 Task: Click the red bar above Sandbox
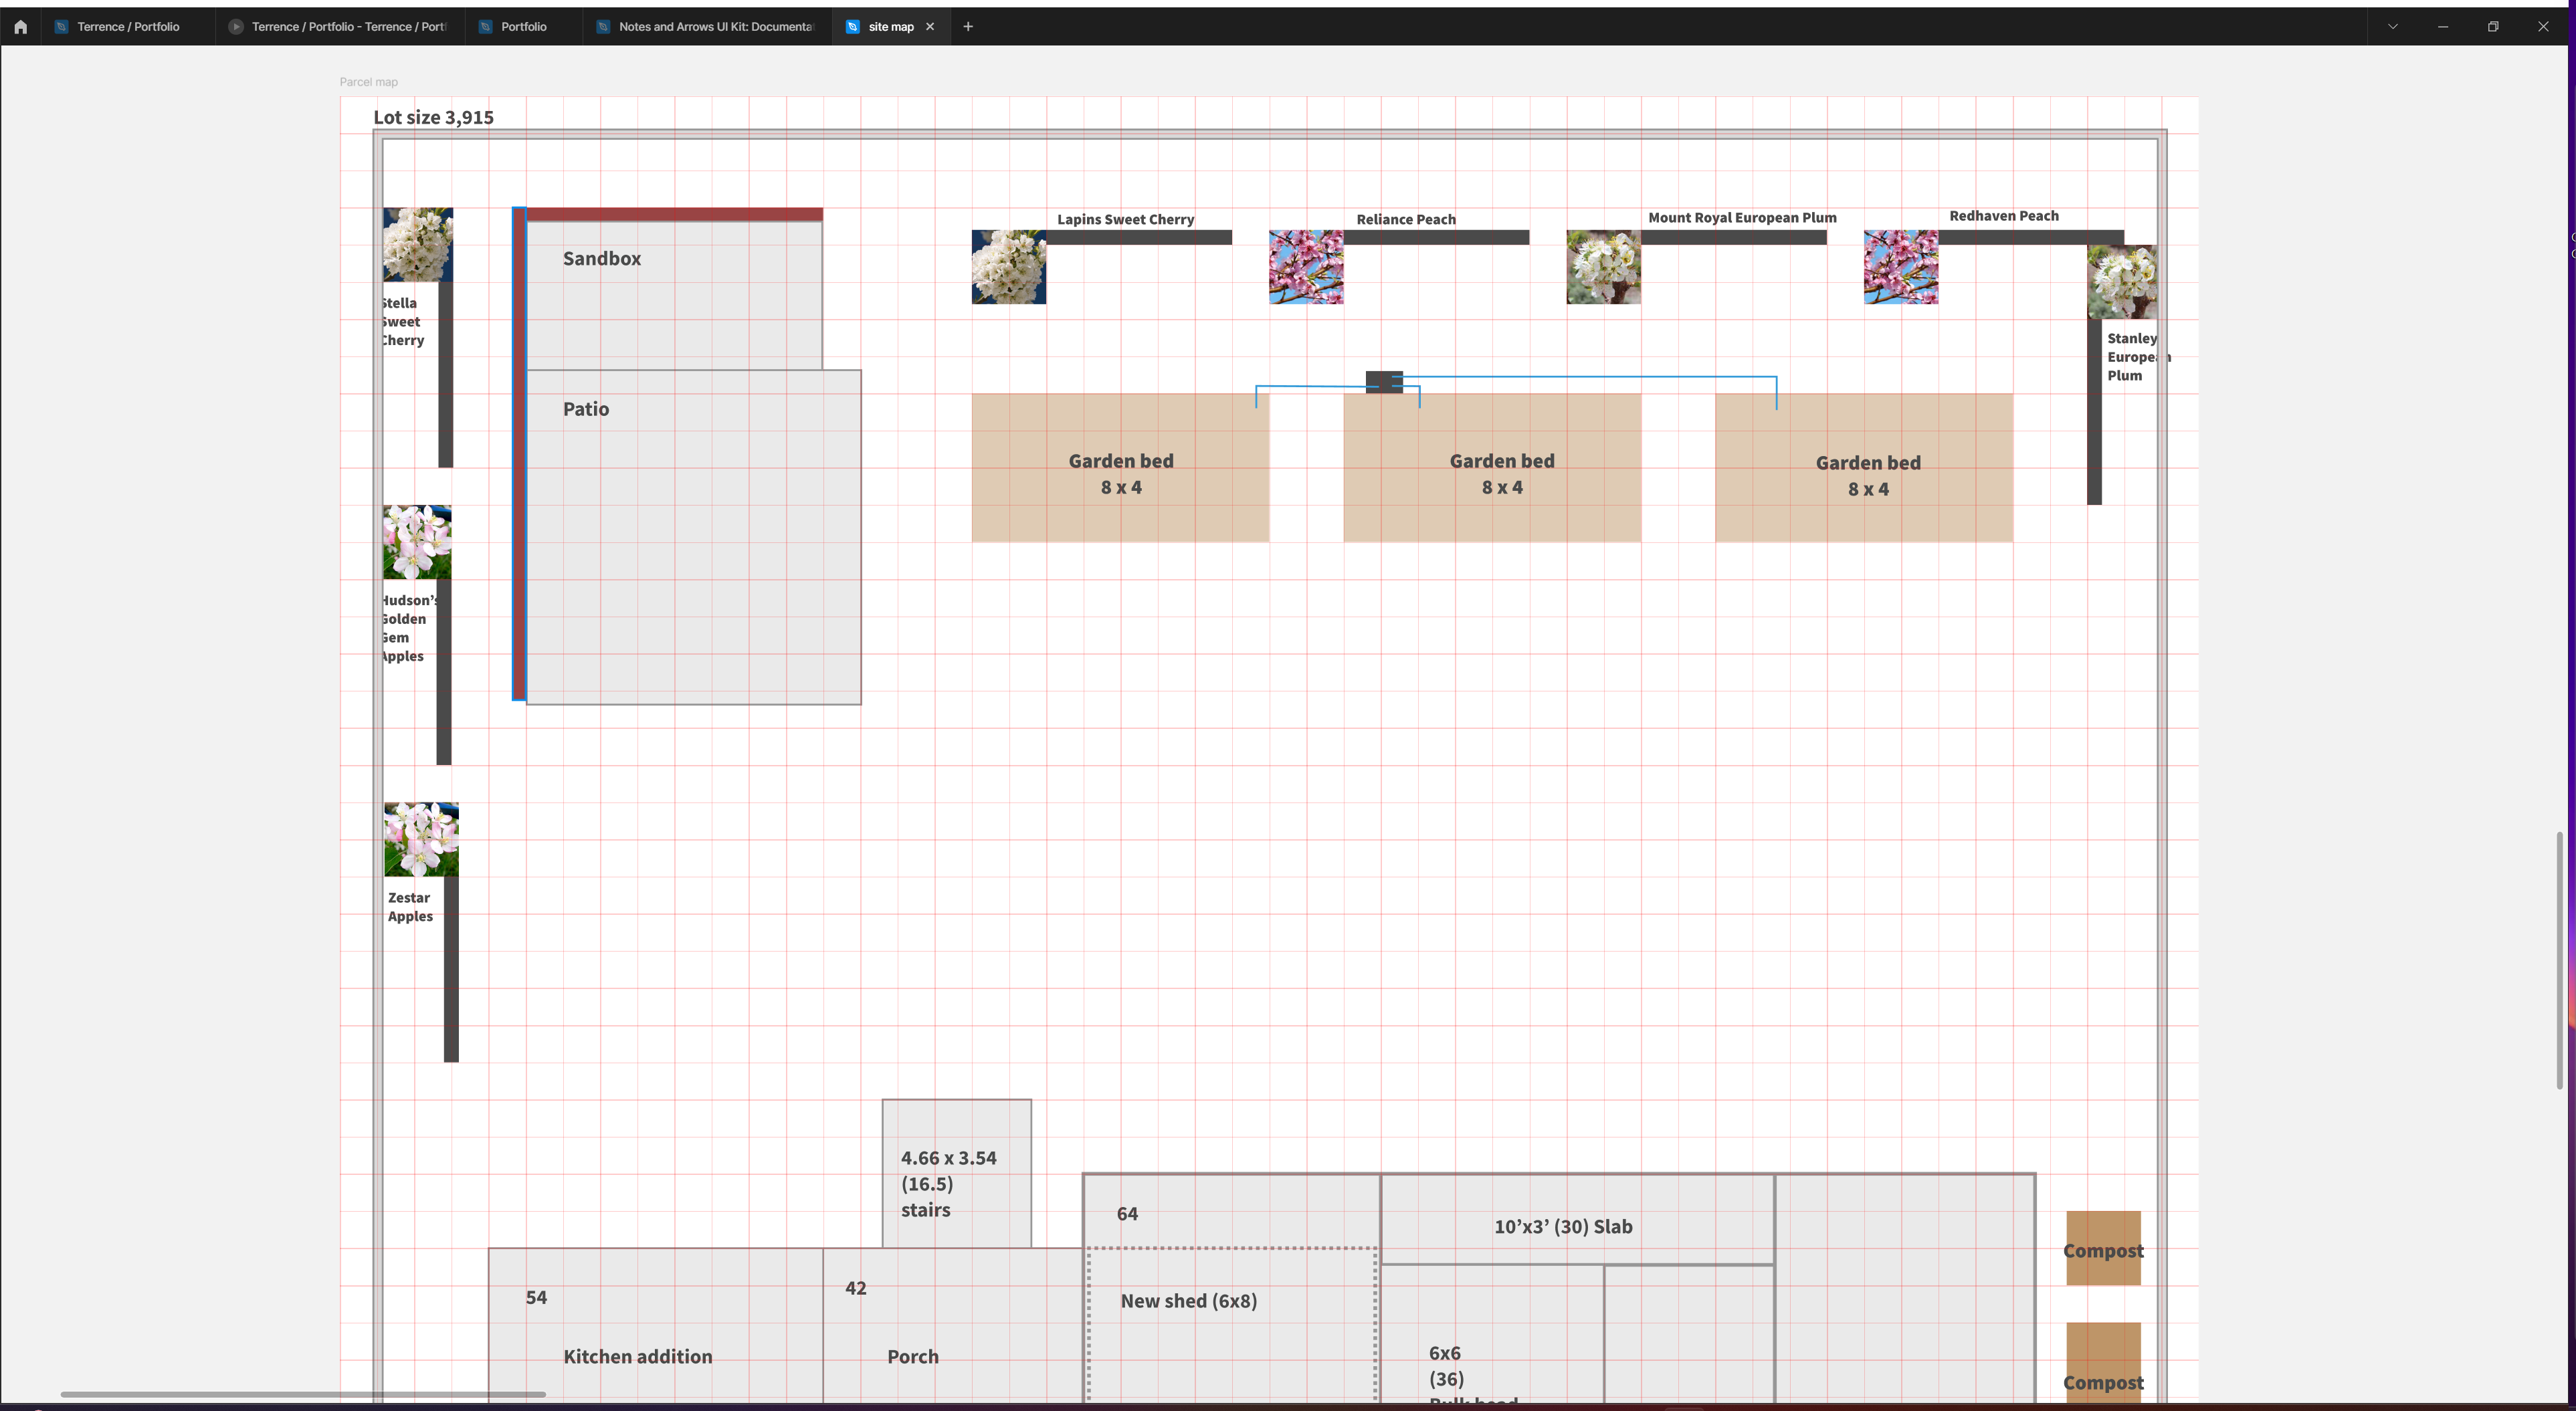[x=674, y=214]
